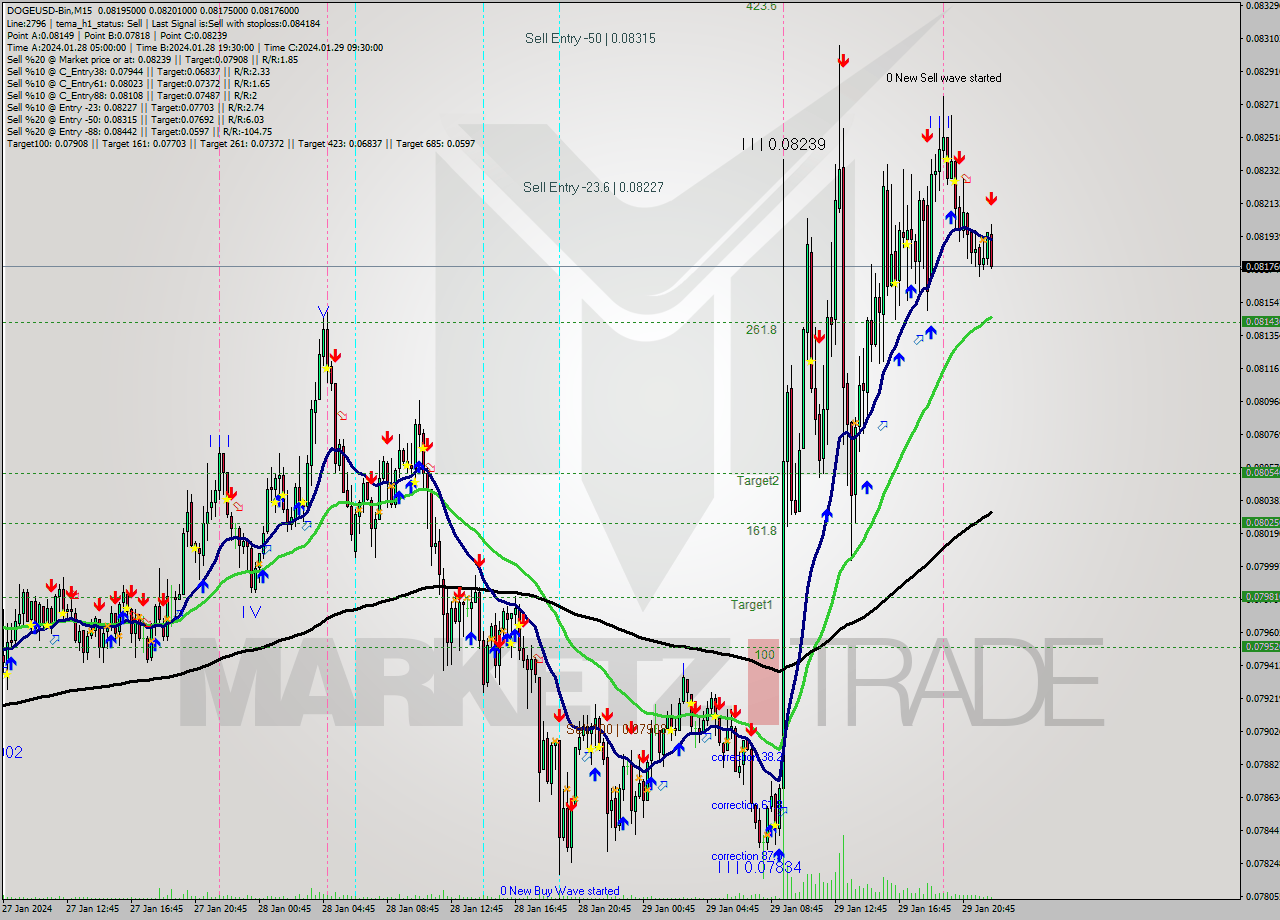This screenshot has width=1280, height=920.
Task: Click the '27 Jan 2024' time axis label
Action: click(28, 909)
